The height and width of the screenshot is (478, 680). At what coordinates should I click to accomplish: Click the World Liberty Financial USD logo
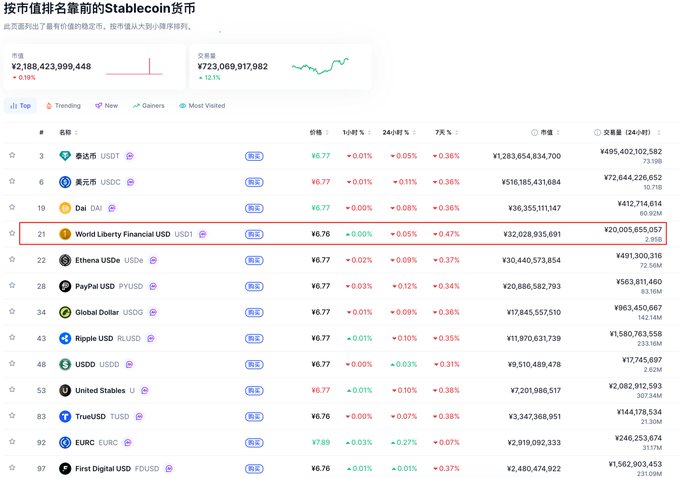click(x=65, y=234)
